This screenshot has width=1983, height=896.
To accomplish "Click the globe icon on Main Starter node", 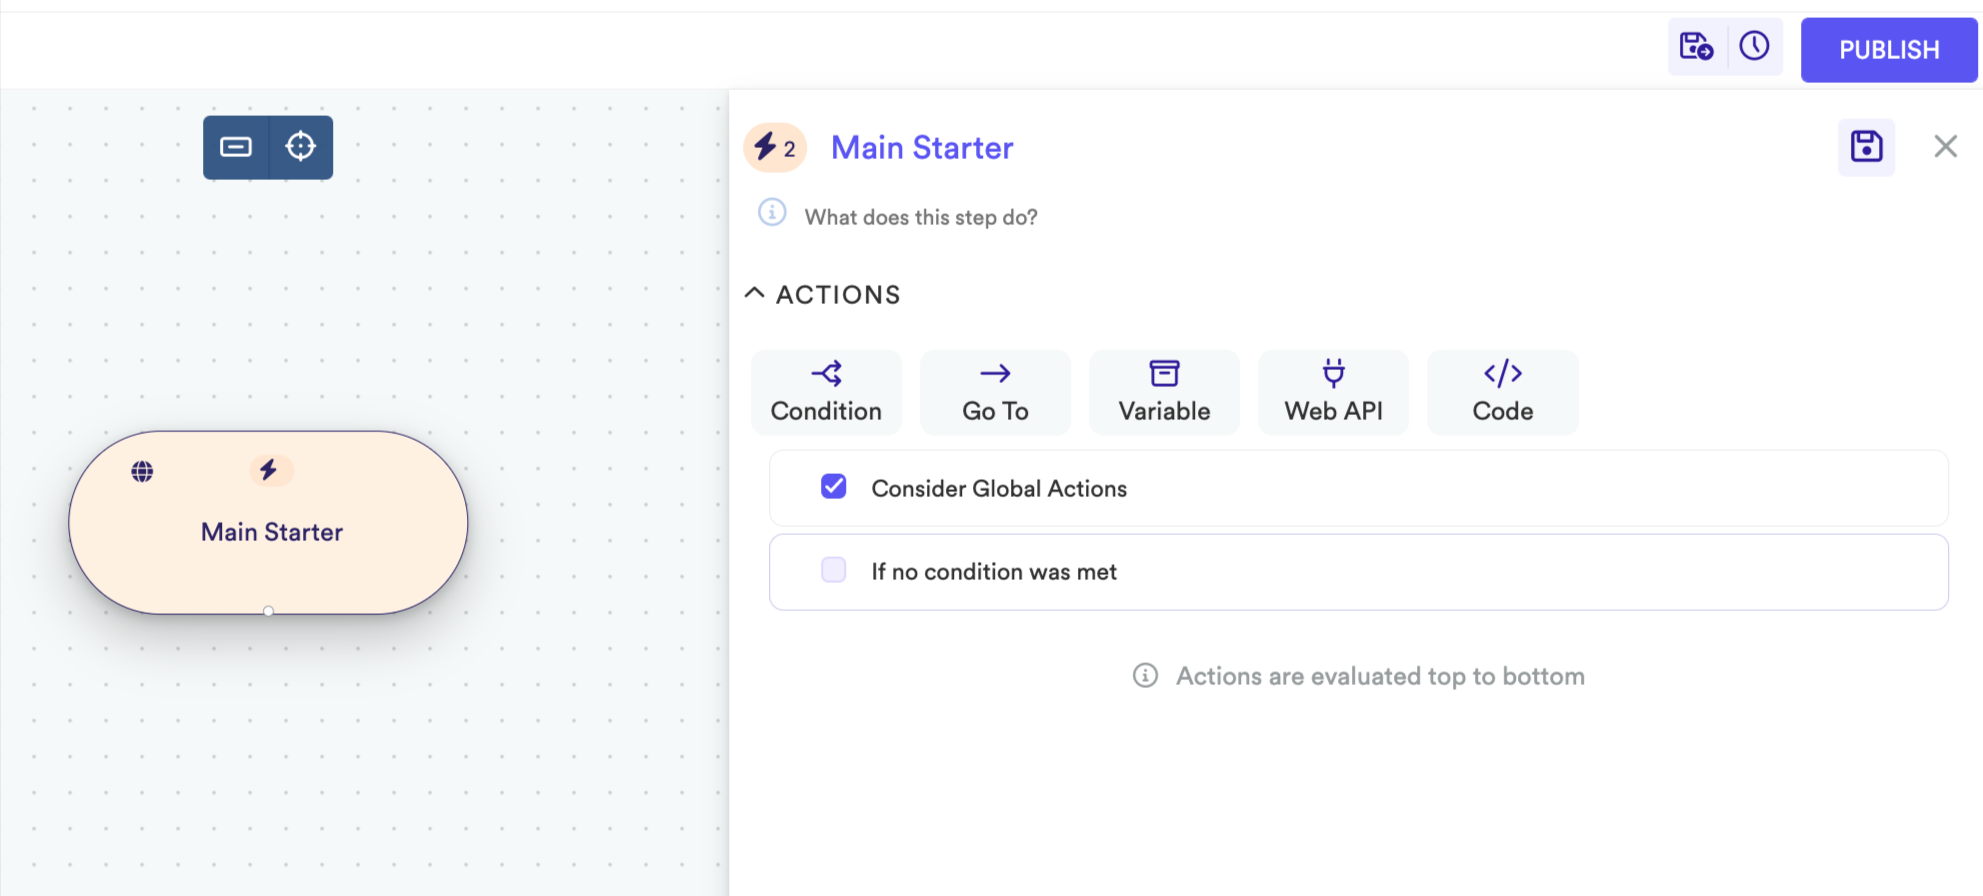I will pyautogui.click(x=142, y=471).
